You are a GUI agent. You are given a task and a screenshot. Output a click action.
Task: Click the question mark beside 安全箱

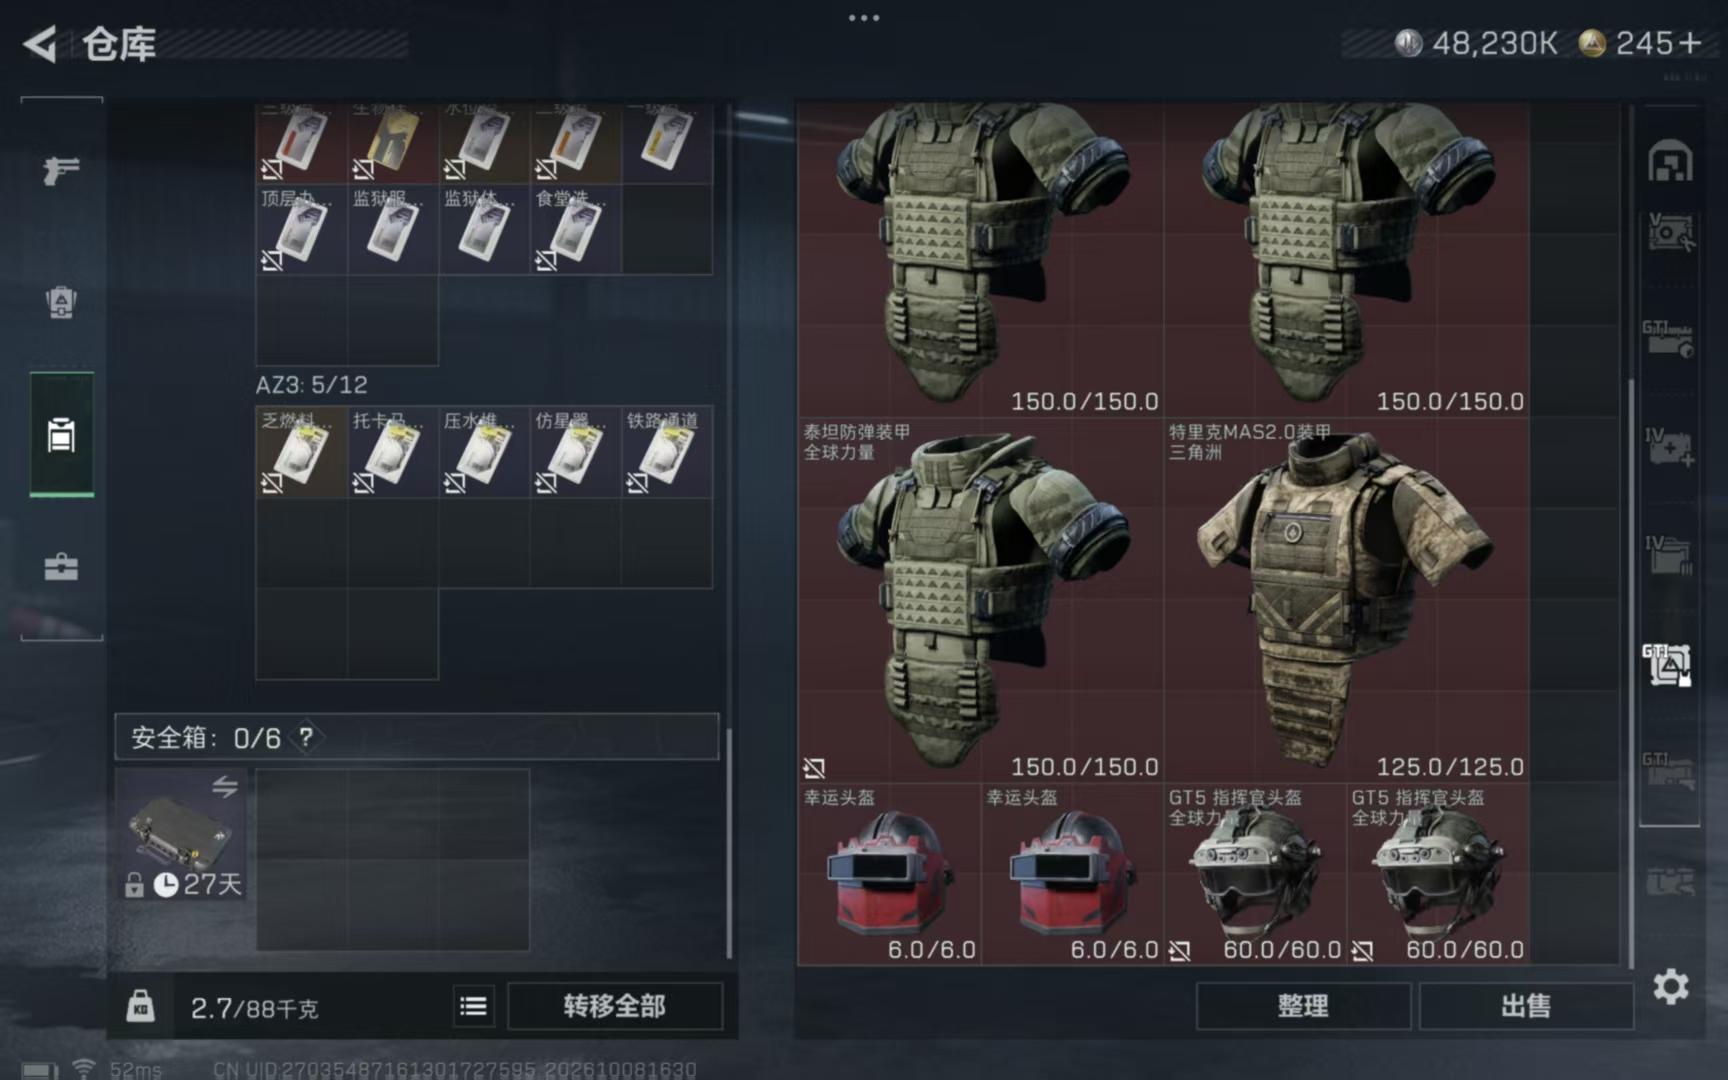click(306, 738)
